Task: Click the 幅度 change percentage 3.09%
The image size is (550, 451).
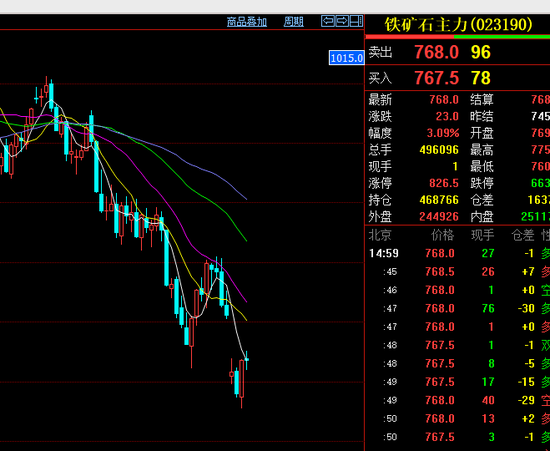Action: coord(443,133)
